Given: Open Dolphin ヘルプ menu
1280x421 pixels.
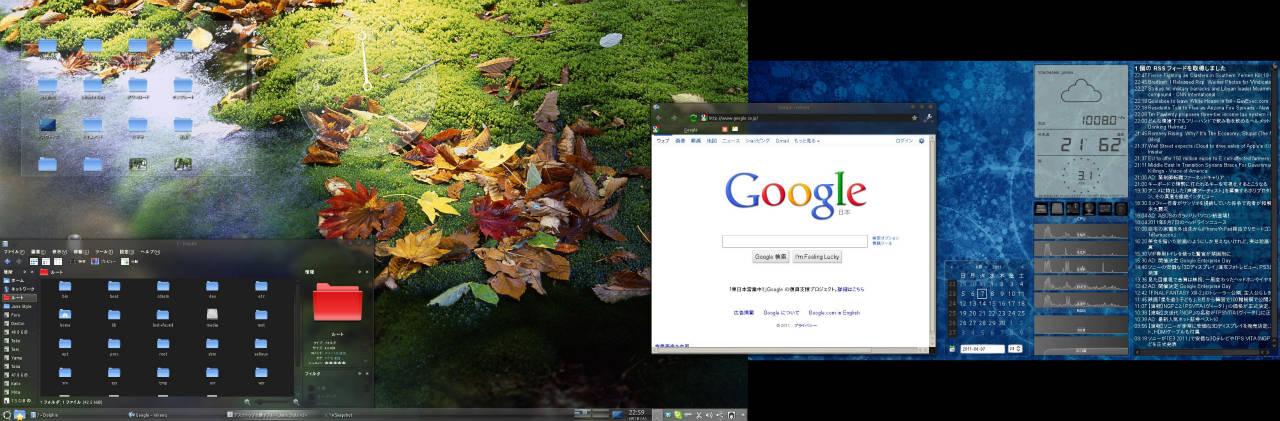Looking at the screenshot, I should click(149, 251).
